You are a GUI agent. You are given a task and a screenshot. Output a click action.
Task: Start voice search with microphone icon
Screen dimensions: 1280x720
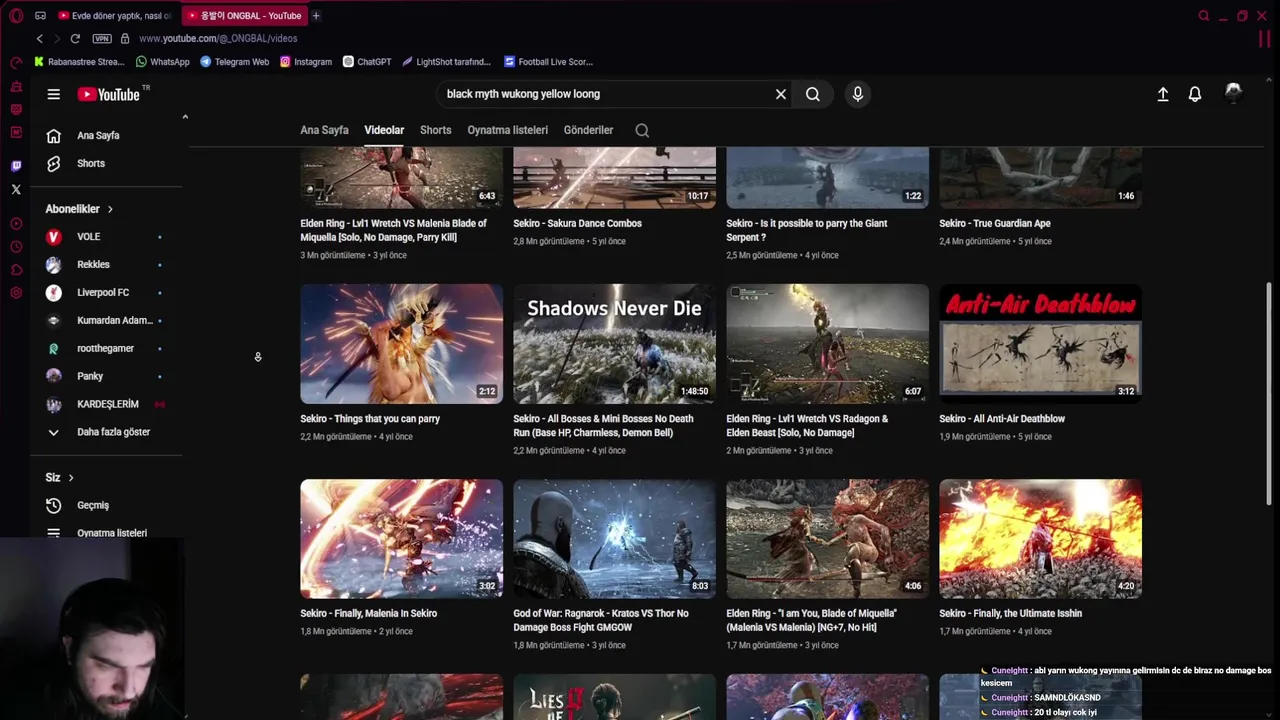(857, 94)
